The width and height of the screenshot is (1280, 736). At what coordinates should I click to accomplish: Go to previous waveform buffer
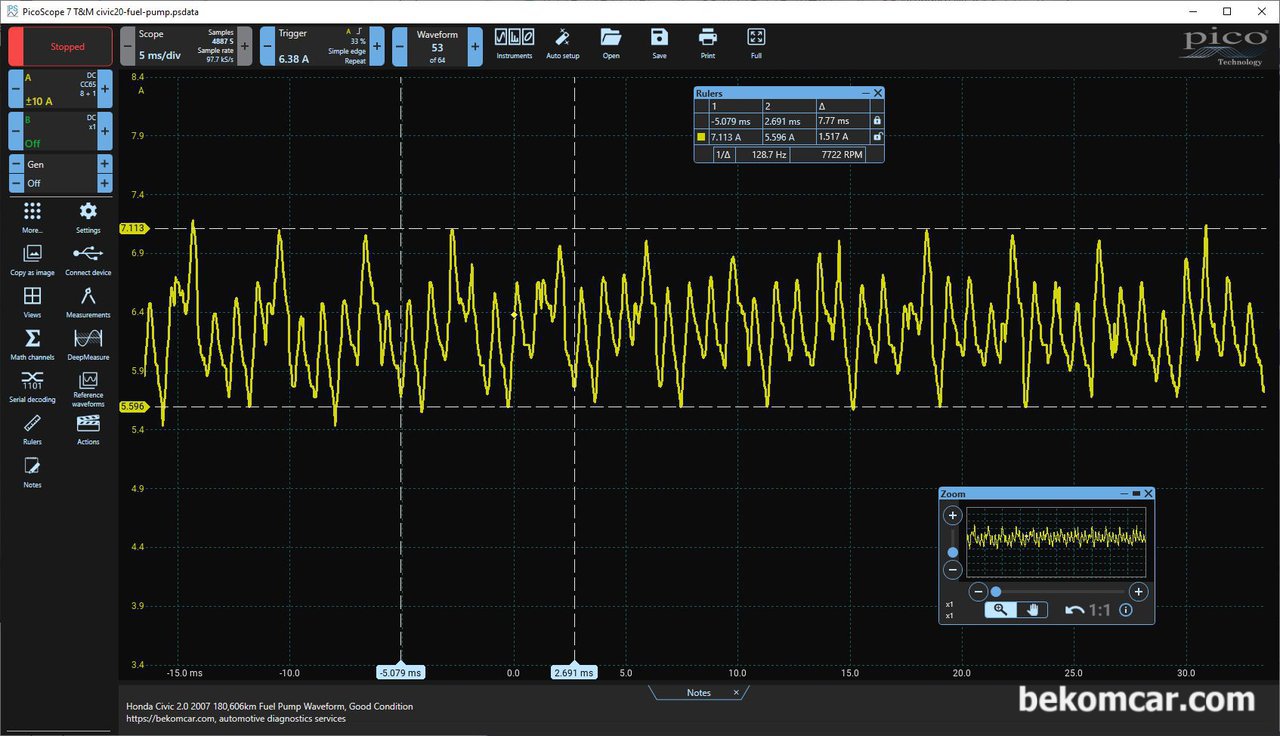[x=399, y=46]
